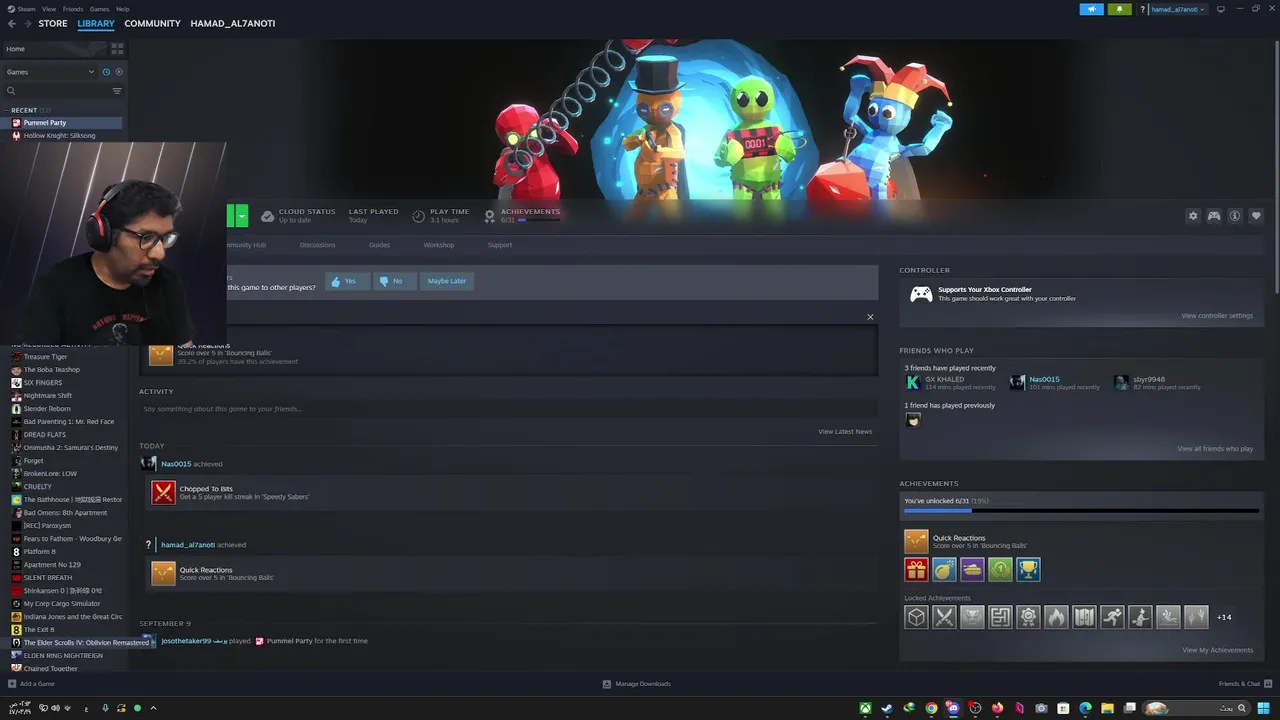This screenshot has height=720, width=1280.
Task: Click View My Achievements link
Action: 1217,650
